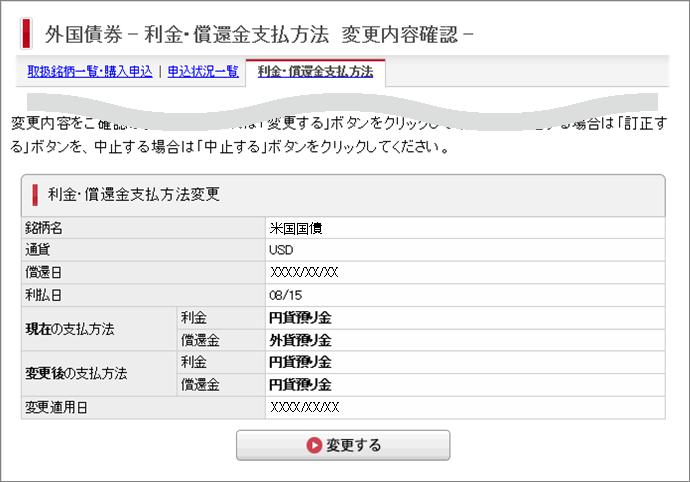
Task: Select the 利金・償還金支払方法 tab
Action: click(315, 72)
